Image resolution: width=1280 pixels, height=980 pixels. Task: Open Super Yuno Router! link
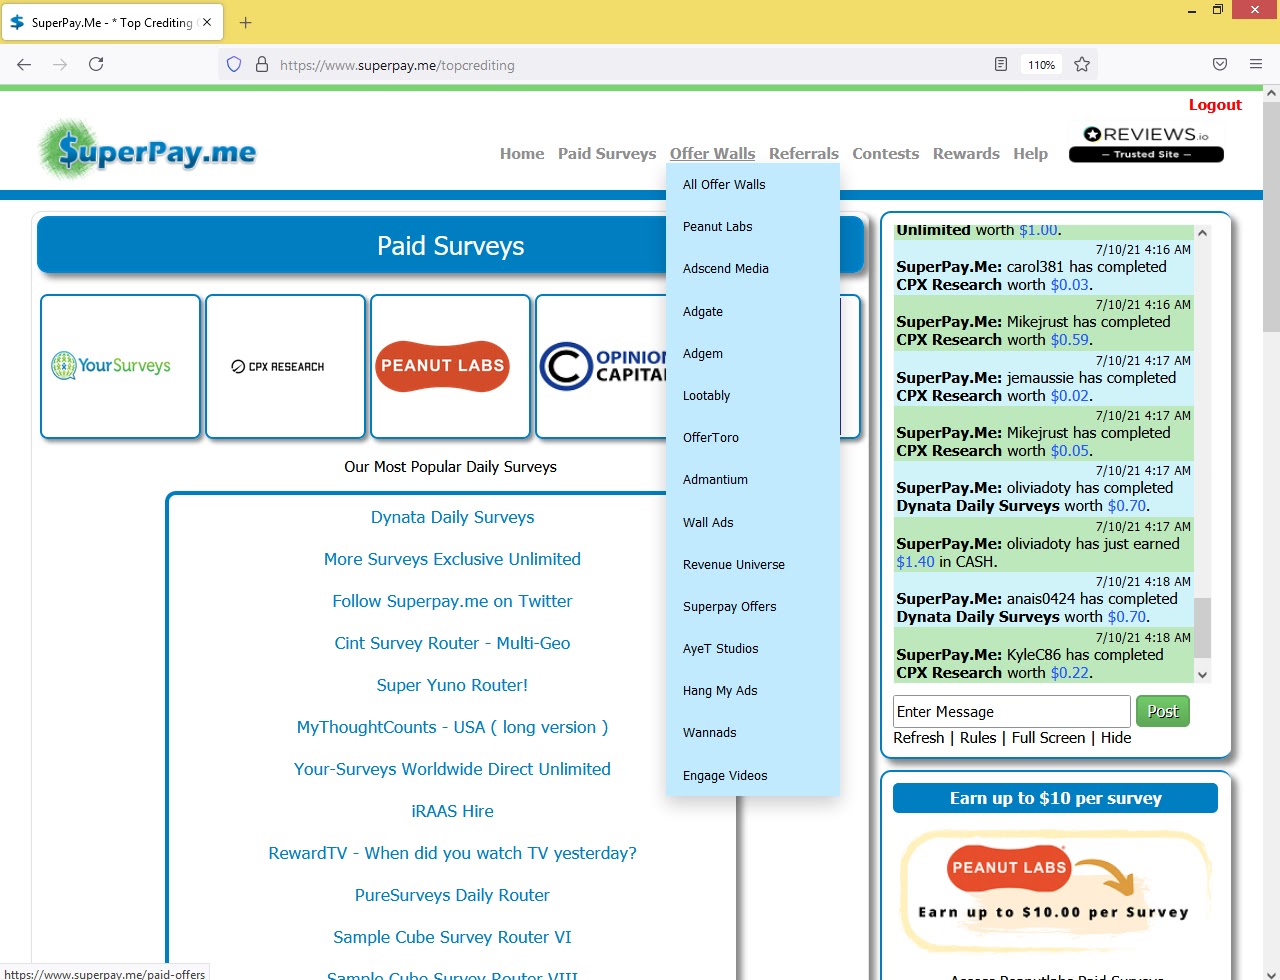coord(452,685)
